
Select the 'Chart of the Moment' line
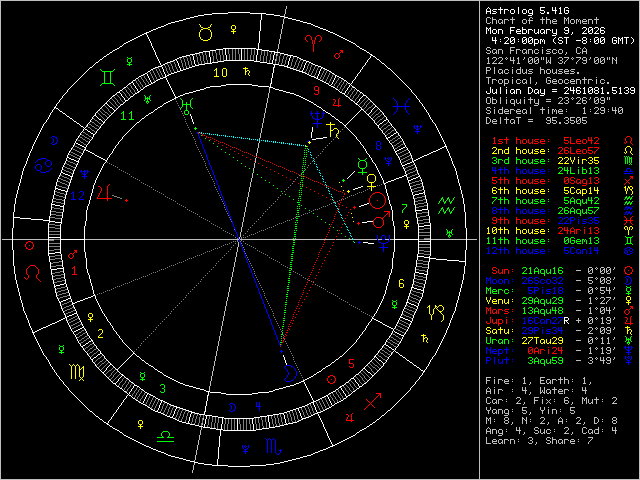click(542, 21)
